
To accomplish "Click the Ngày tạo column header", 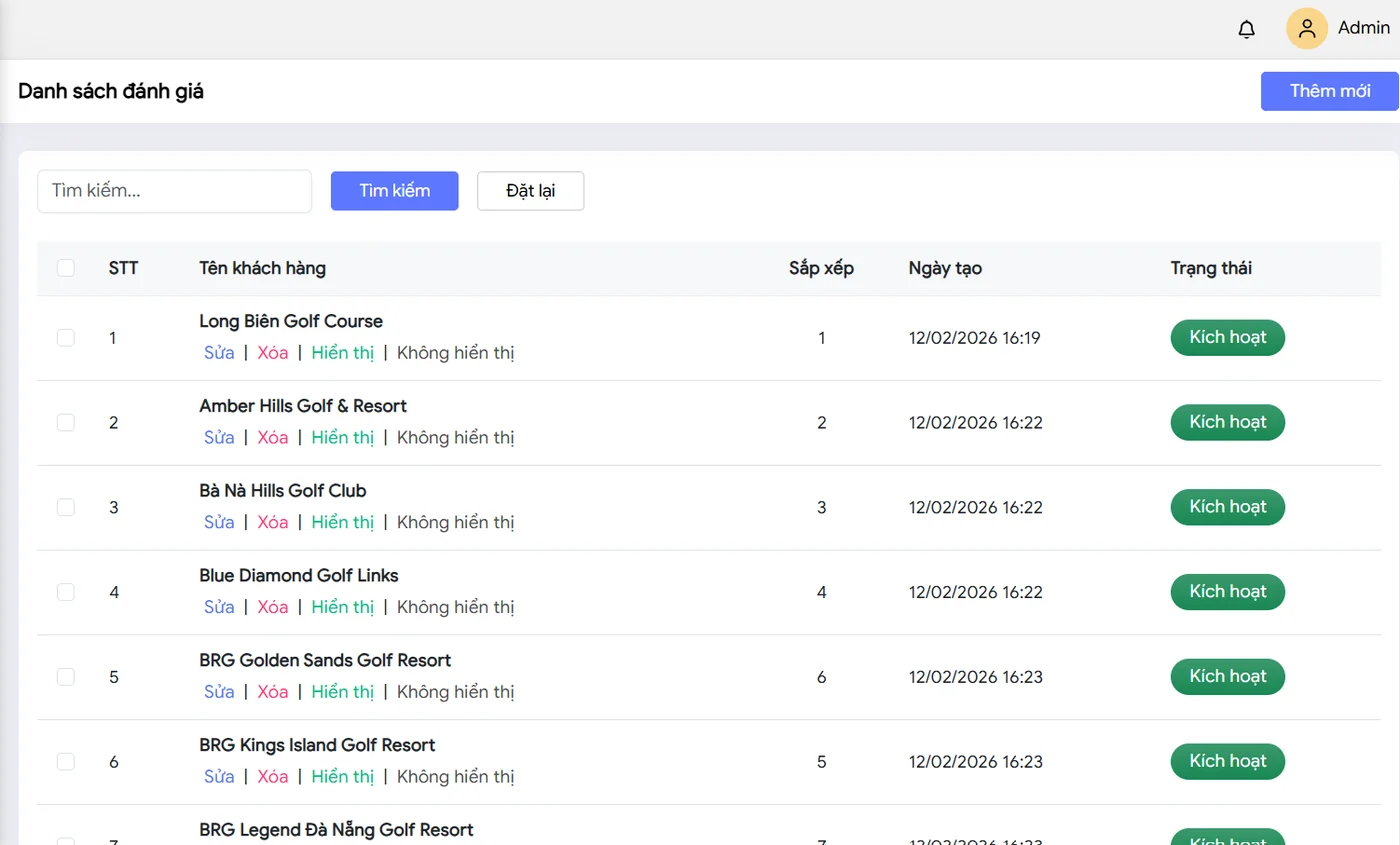I will (x=945, y=268).
